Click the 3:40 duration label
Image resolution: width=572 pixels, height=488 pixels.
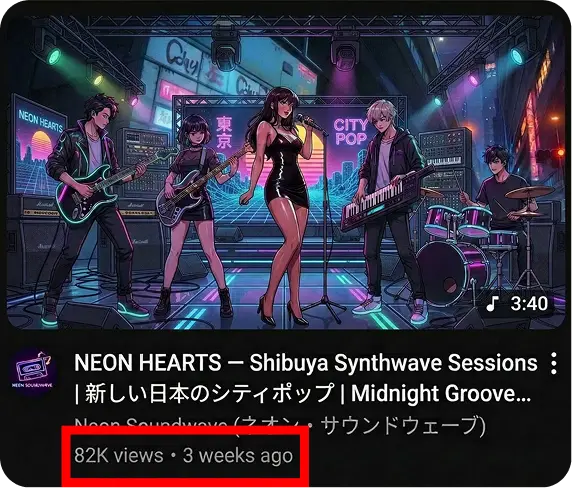click(529, 303)
